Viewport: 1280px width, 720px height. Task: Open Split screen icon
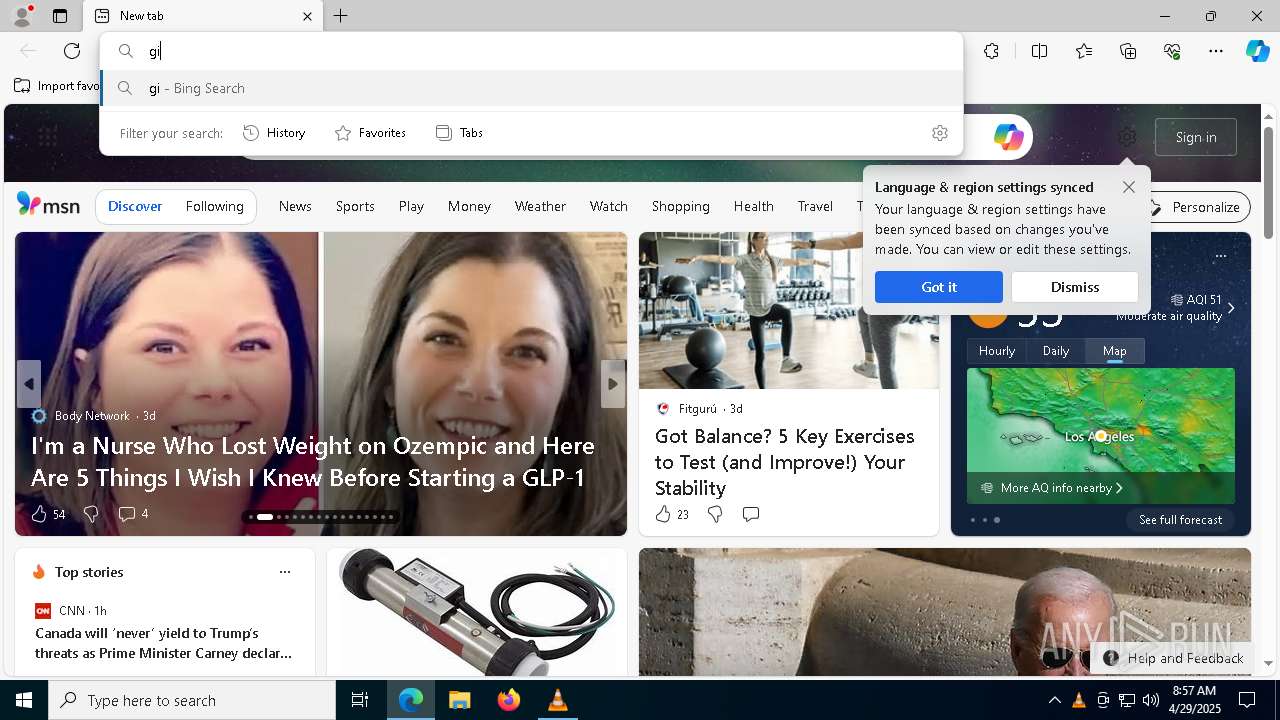tap(1039, 51)
